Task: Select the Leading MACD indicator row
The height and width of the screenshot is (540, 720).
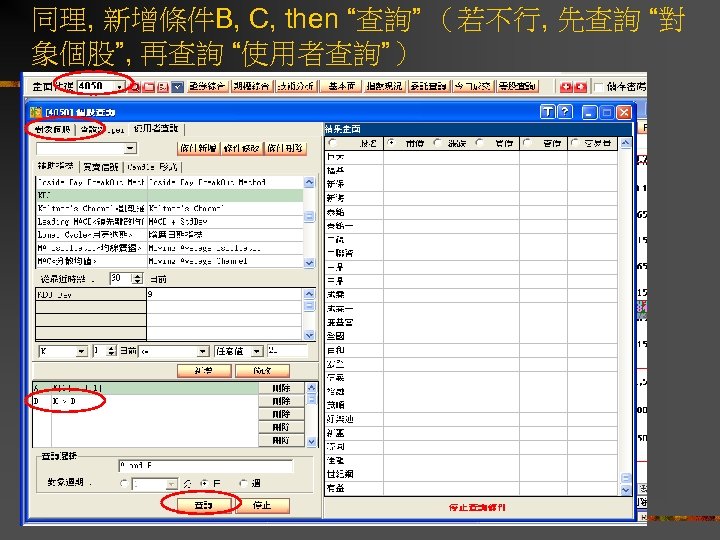Action: [x=169, y=221]
